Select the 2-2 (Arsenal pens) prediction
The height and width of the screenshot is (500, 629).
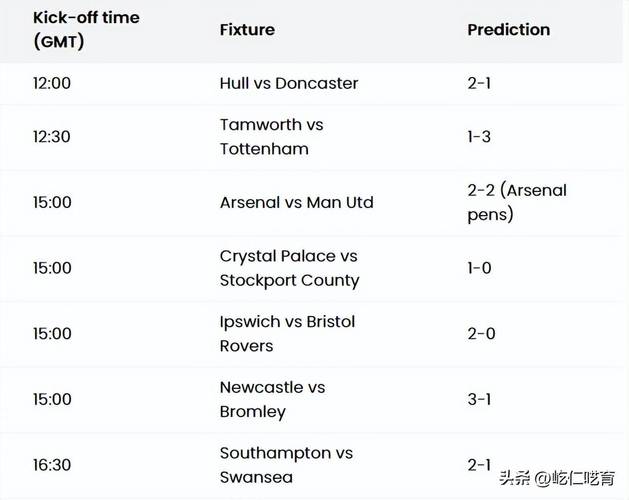point(517,202)
